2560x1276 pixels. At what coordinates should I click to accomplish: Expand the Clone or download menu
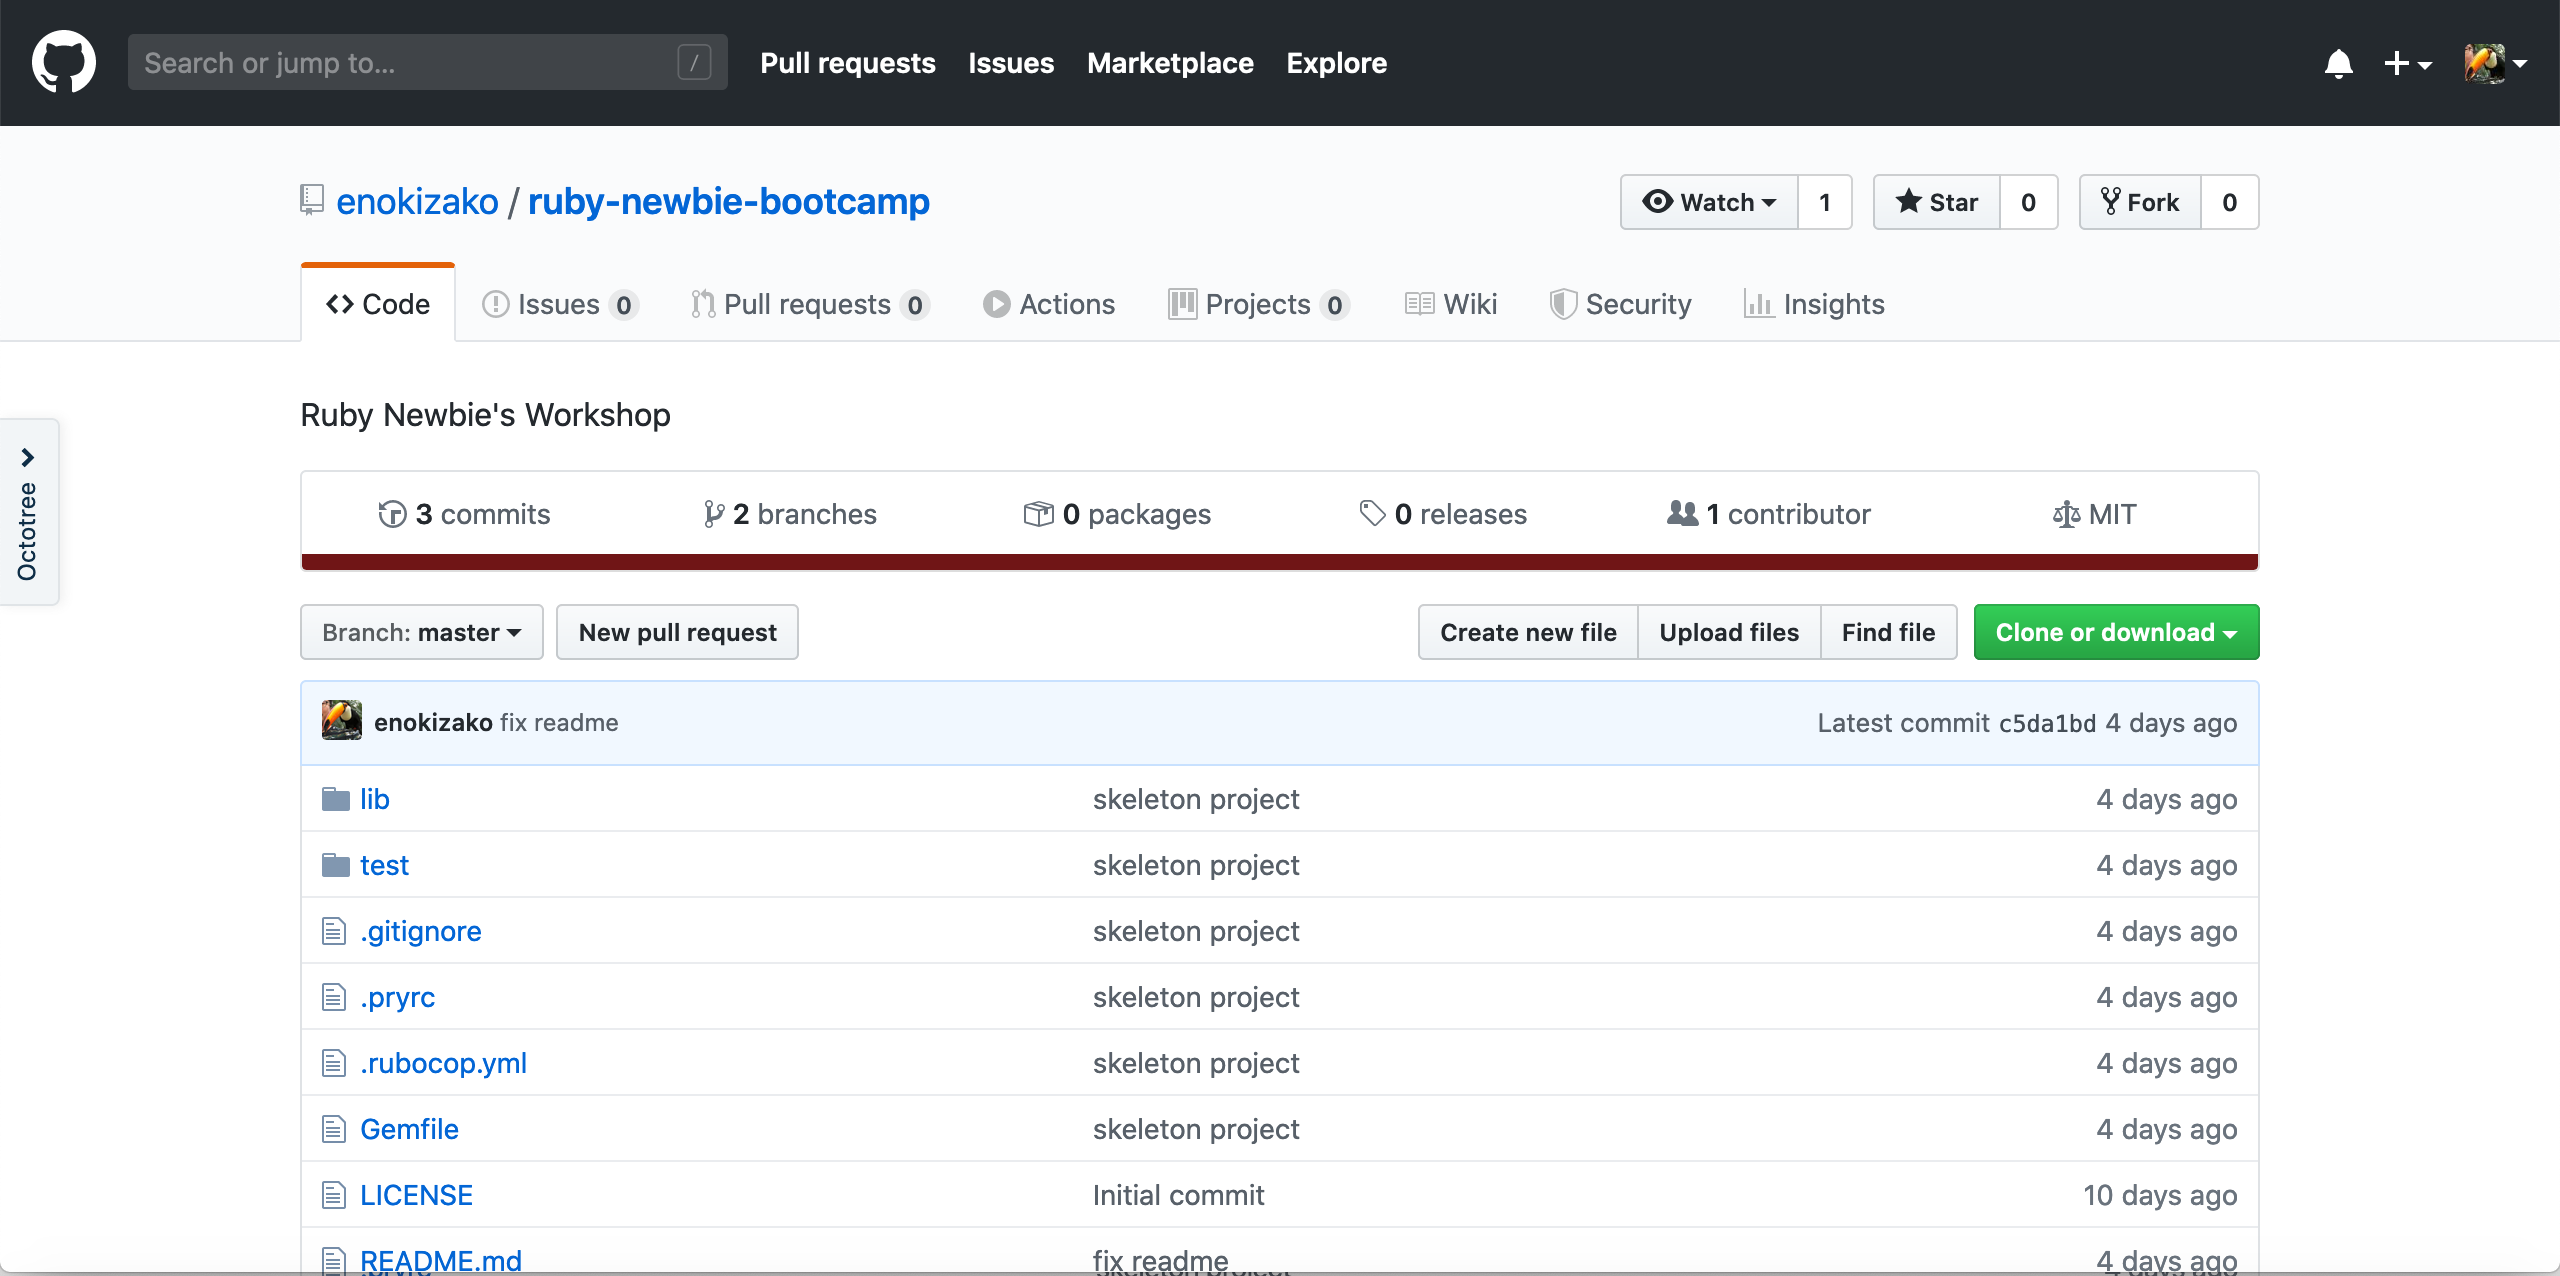(2116, 632)
